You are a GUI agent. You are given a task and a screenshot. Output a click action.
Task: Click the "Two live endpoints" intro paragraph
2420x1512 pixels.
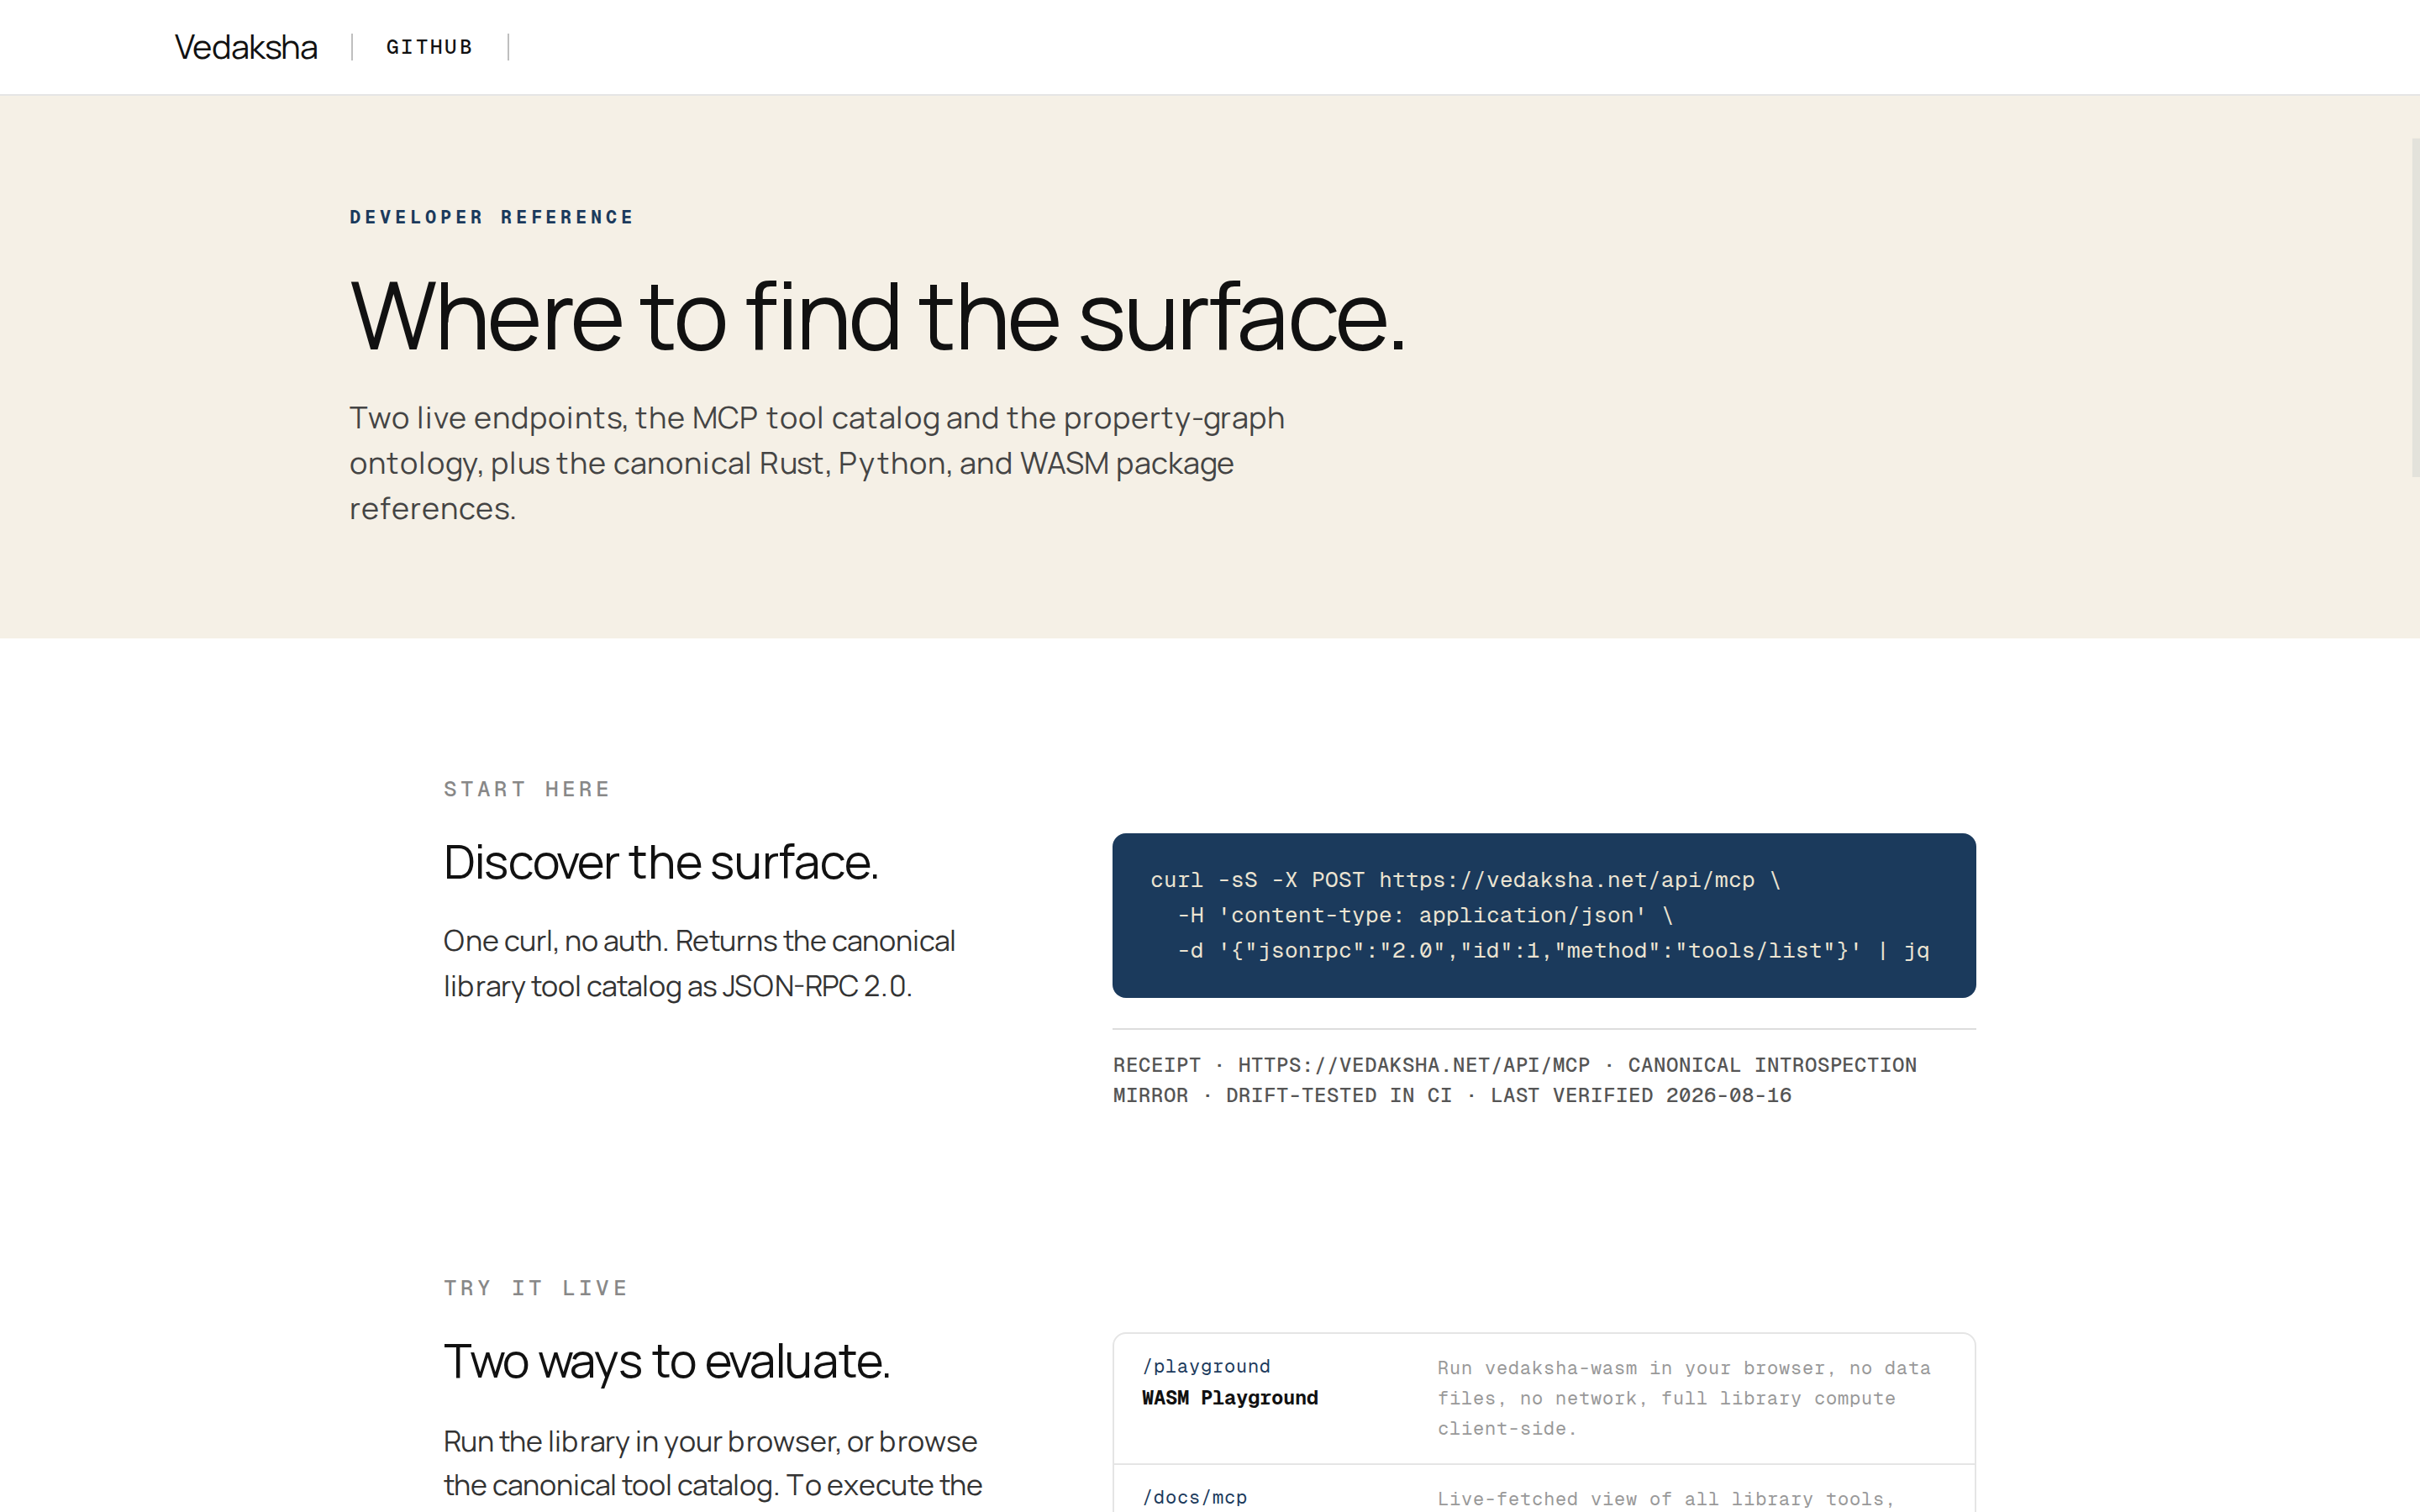pyautogui.click(x=816, y=463)
